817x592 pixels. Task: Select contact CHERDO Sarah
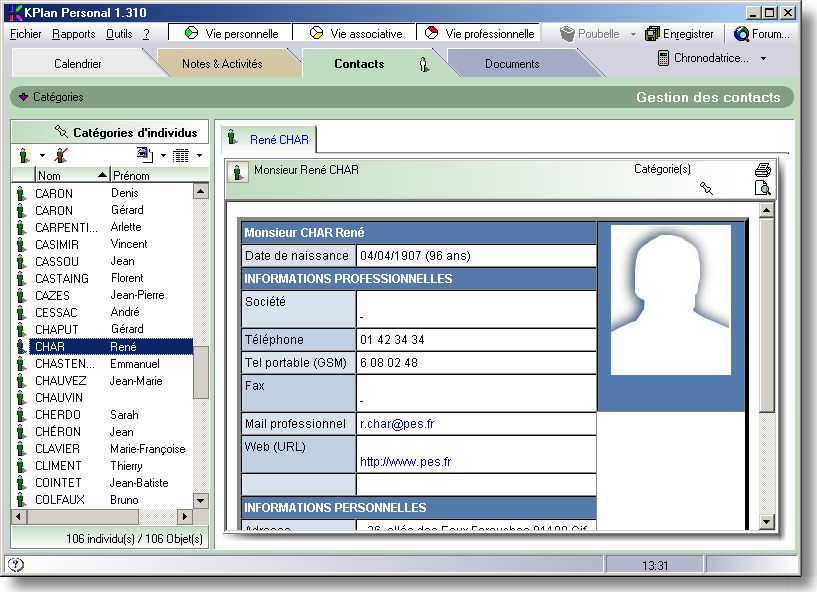[104, 415]
